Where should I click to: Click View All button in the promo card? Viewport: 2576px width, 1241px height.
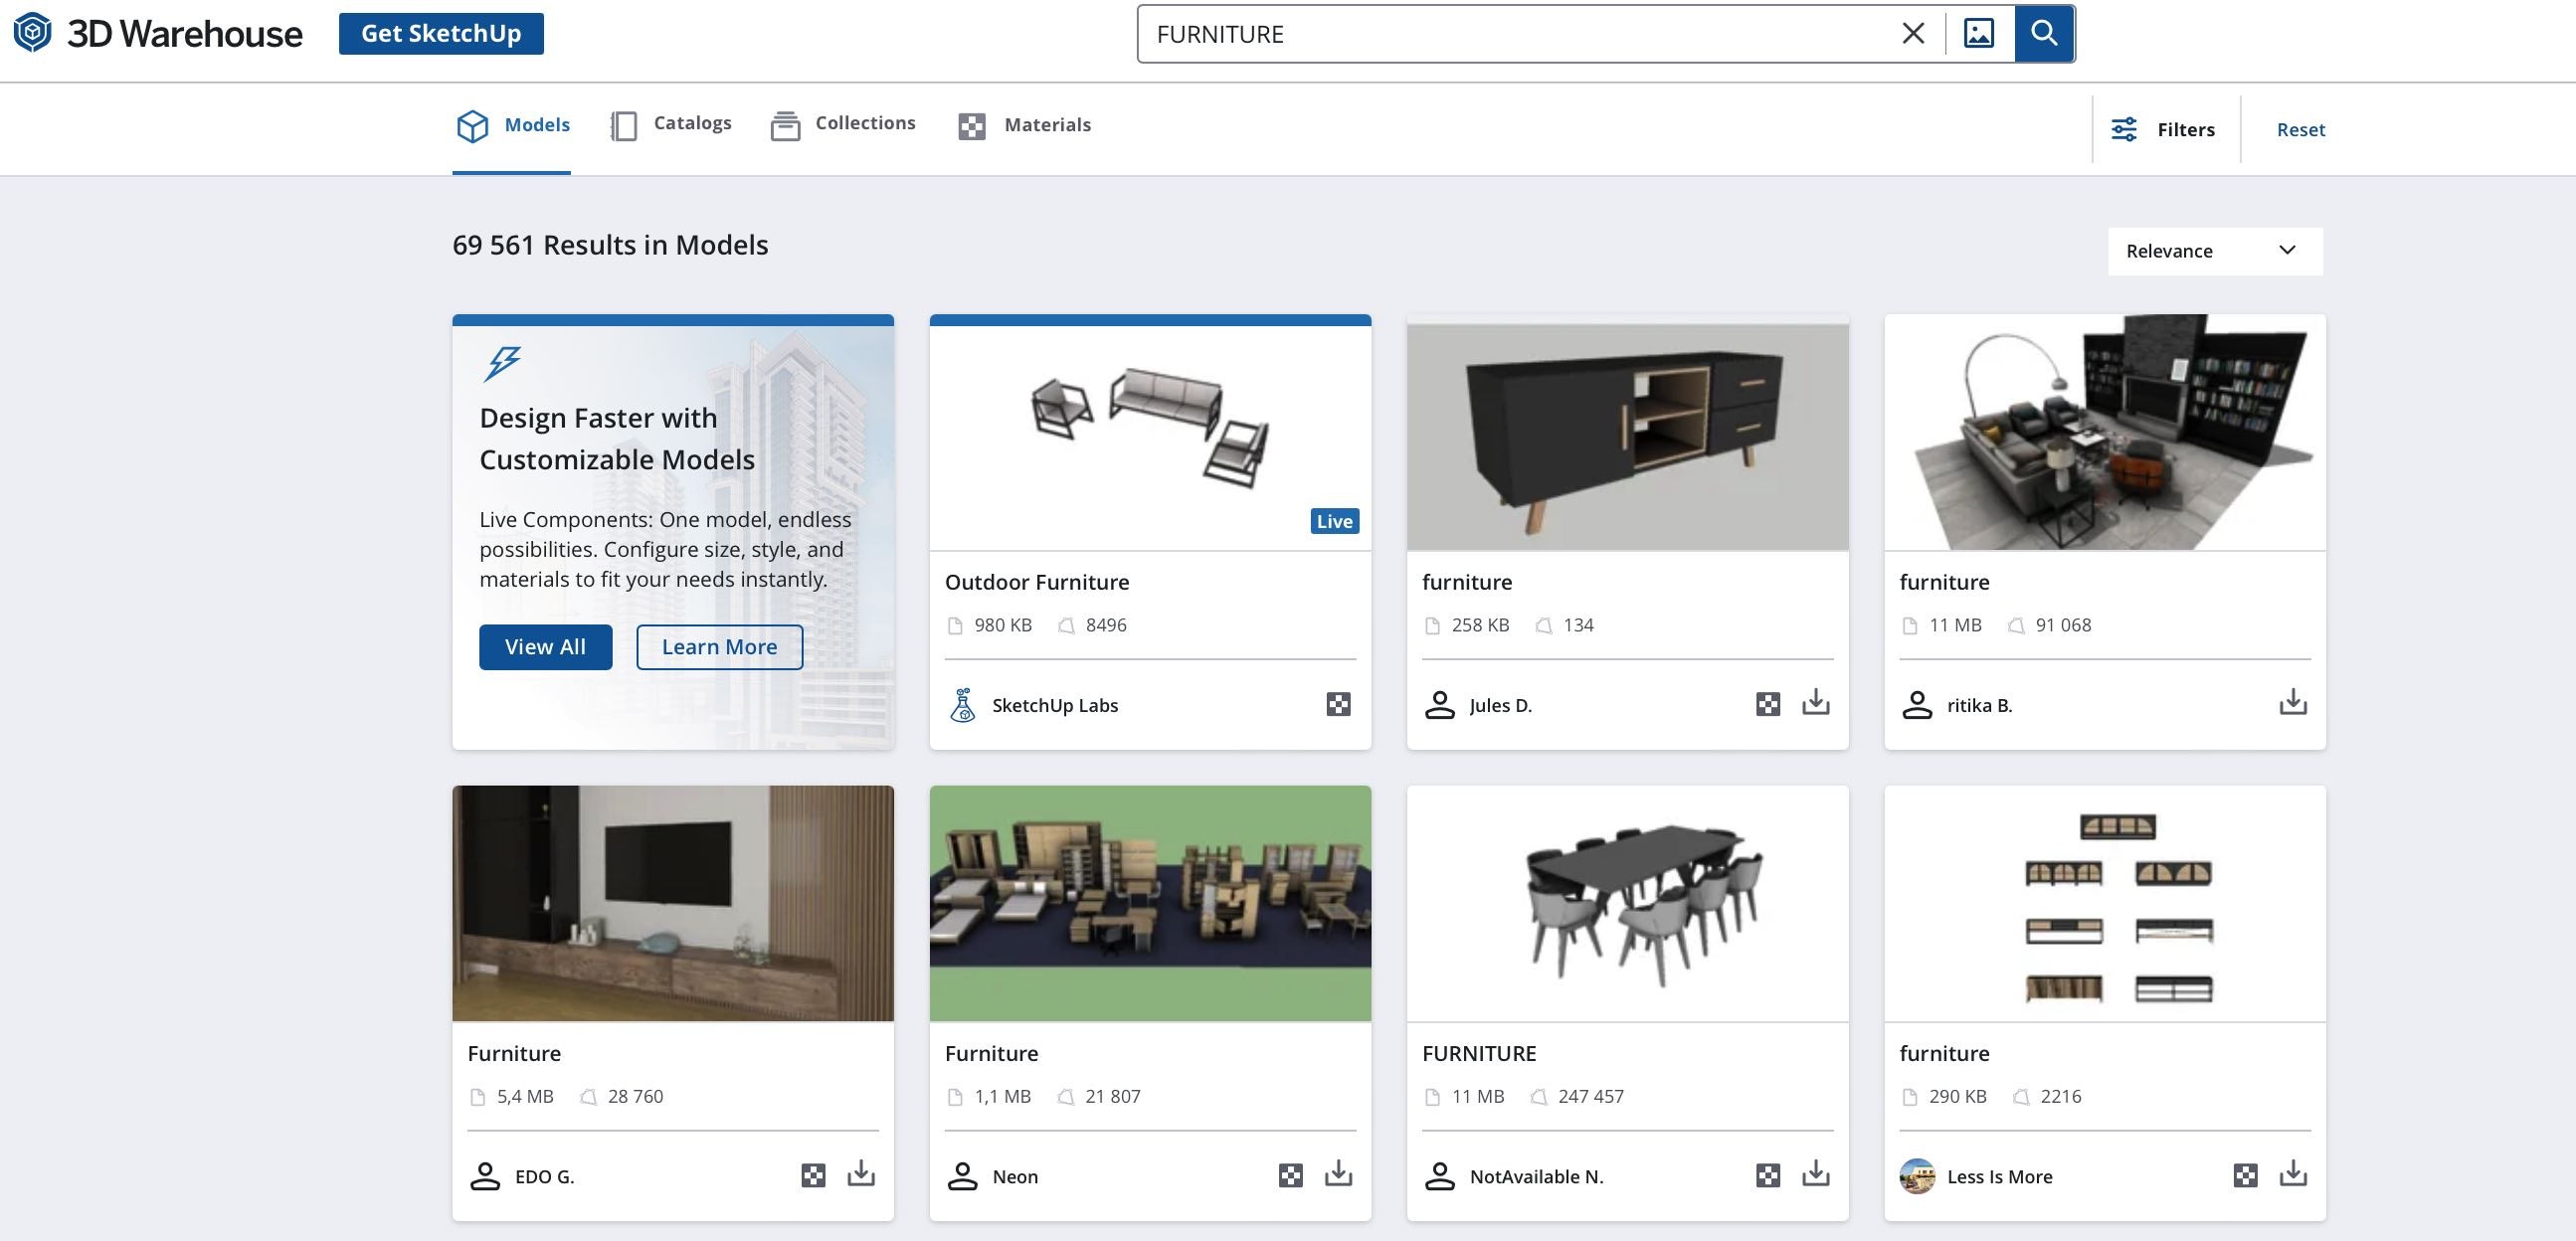545,645
